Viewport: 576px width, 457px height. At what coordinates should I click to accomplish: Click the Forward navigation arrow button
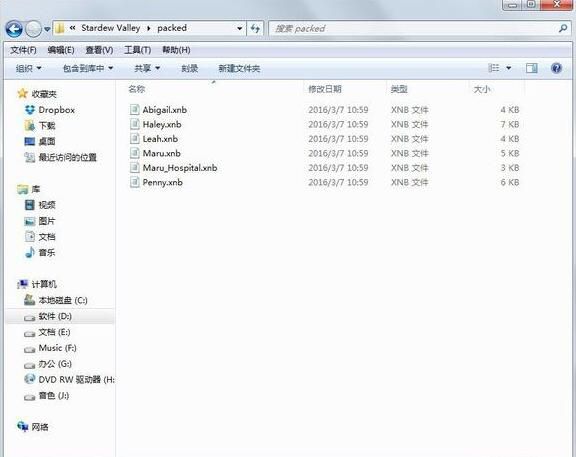coord(33,29)
